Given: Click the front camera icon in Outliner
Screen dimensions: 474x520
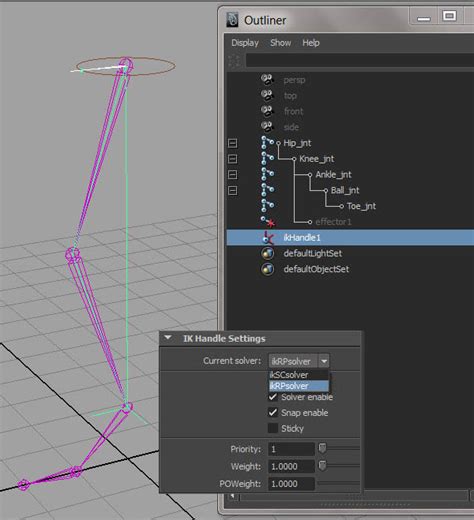Looking at the screenshot, I should pyautogui.click(x=267, y=111).
